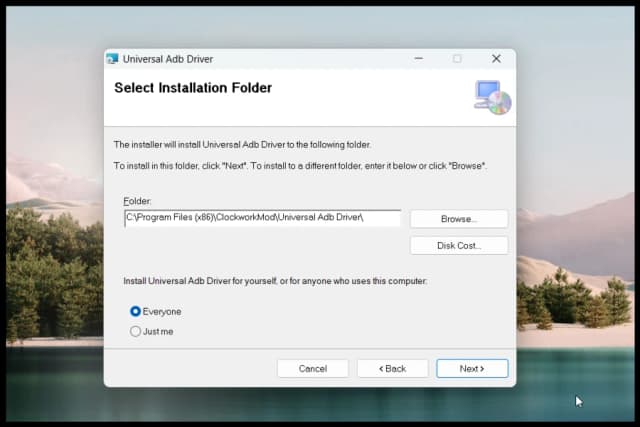Click the disabled maximize window button
Viewport: 640px width, 427px height.
click(x=457, y=59)
